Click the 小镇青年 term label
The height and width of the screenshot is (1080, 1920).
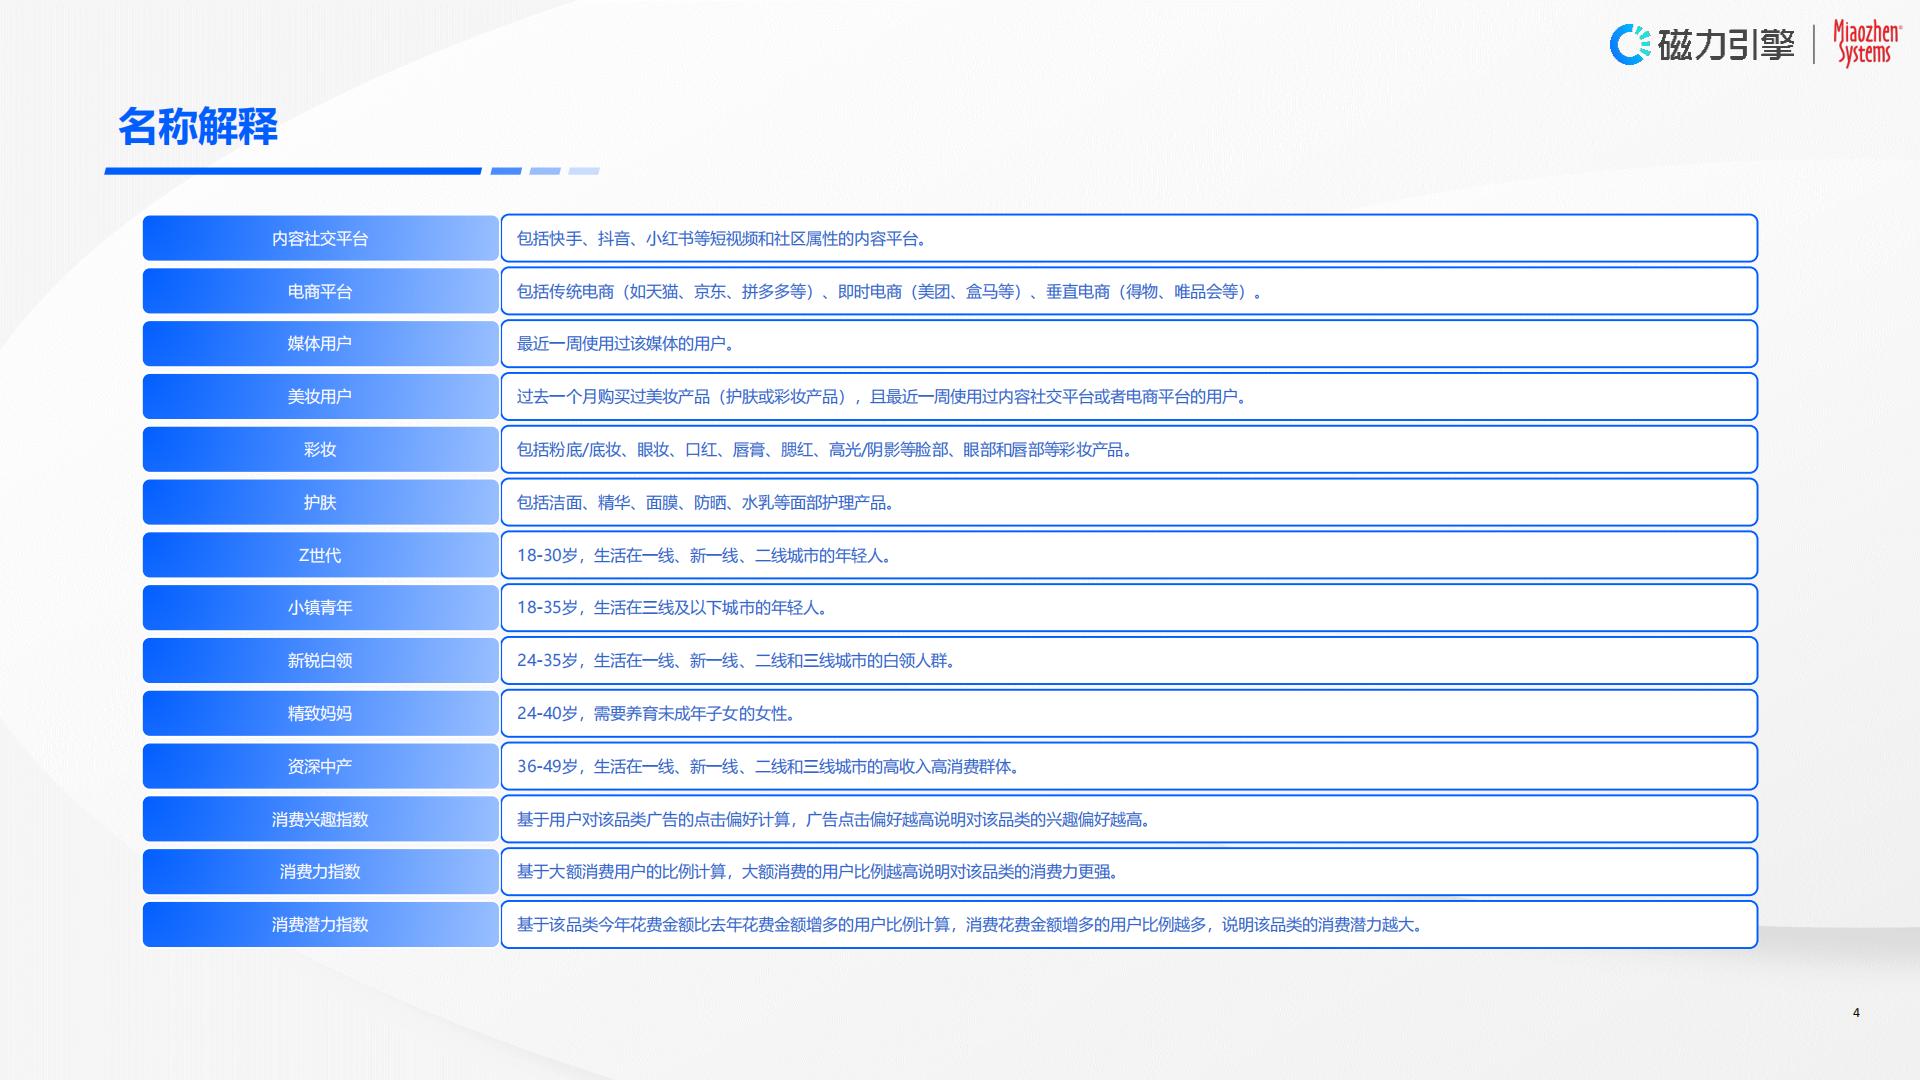[x=320, y=608]
